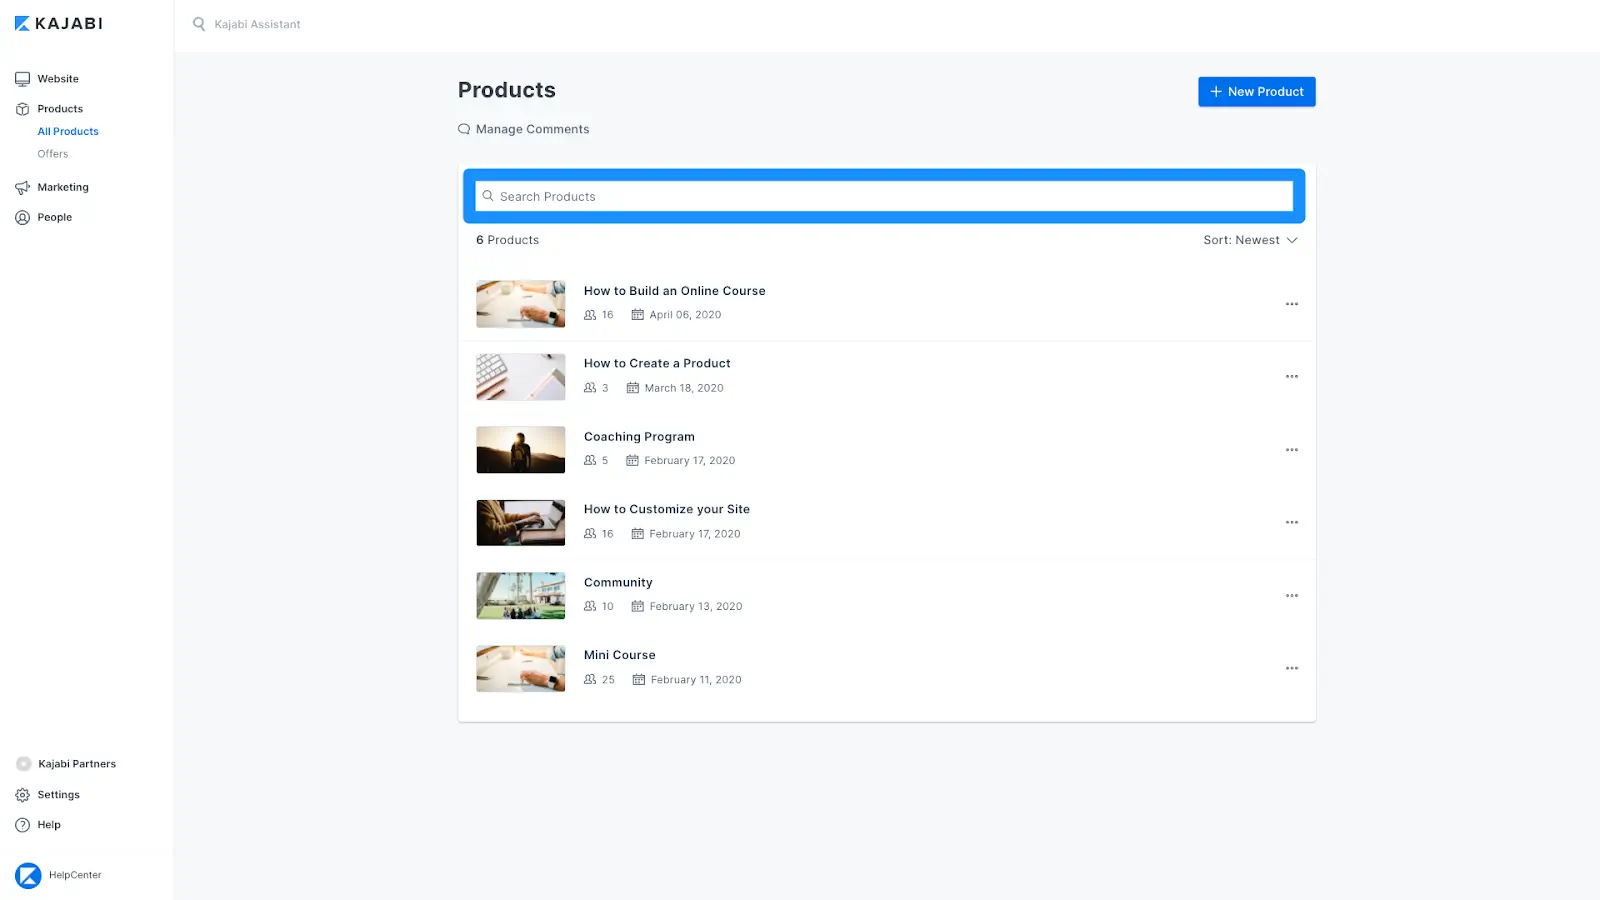
Task: Click the Products icon in the sidebar
Action: tap(23, 108)
